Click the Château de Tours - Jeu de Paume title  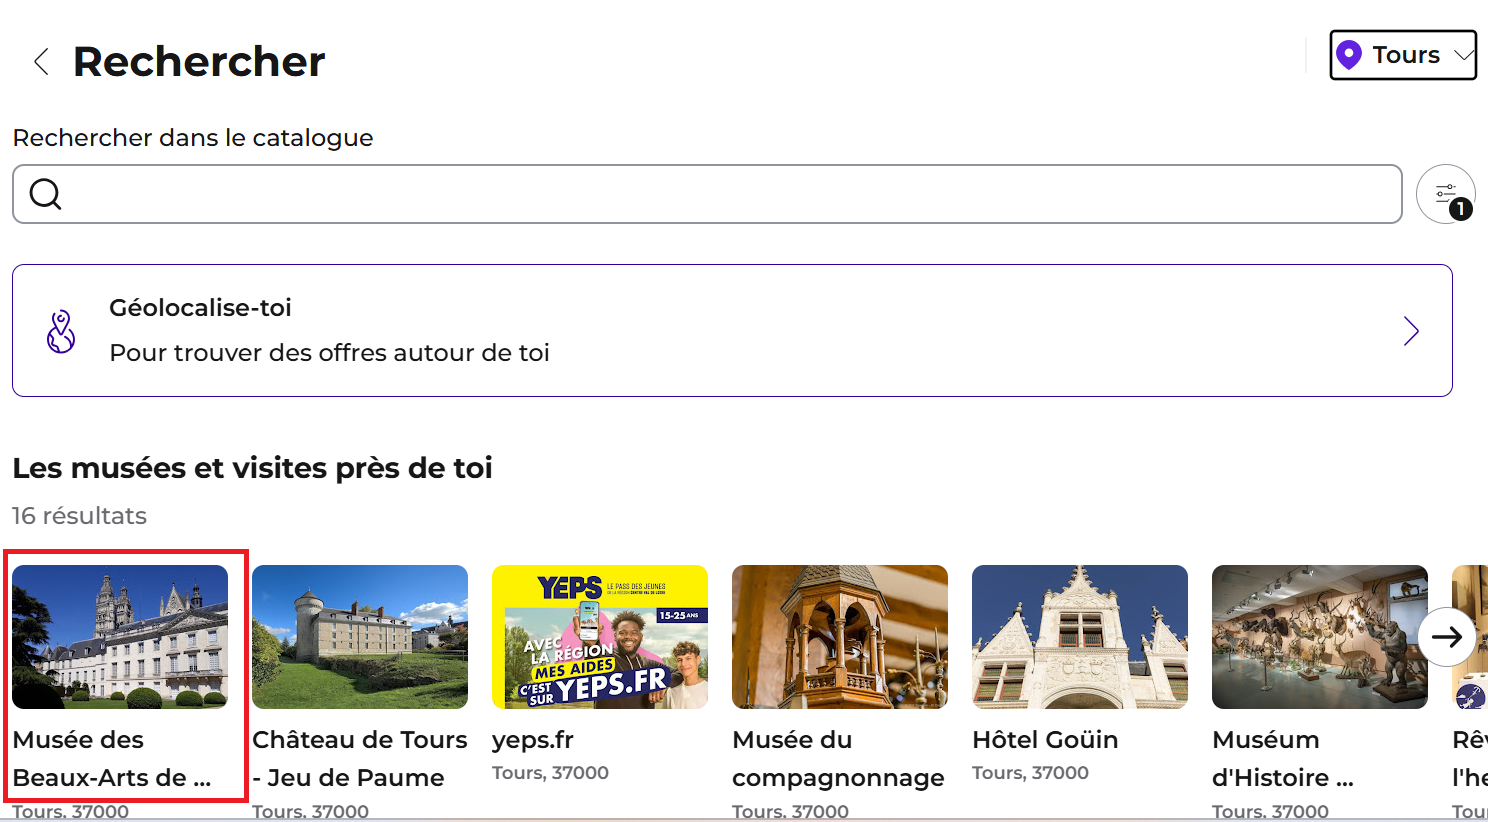point(360,759)
